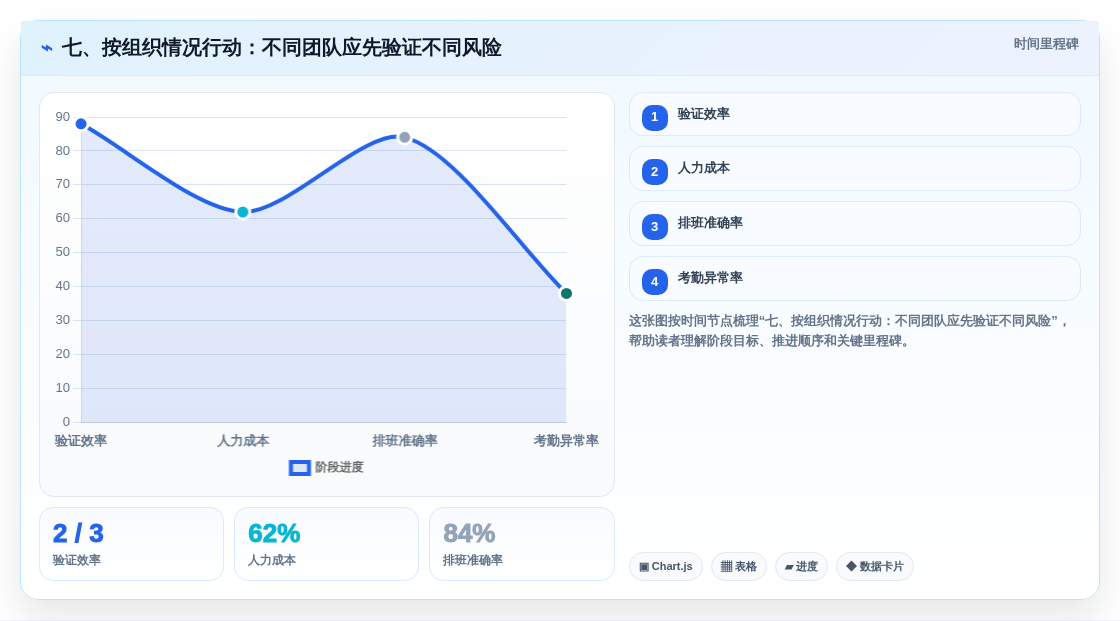The width and height of the screenshot is (1120, 621).
Task: Click the x-axis label 人力成本
Action: [243, 441]
